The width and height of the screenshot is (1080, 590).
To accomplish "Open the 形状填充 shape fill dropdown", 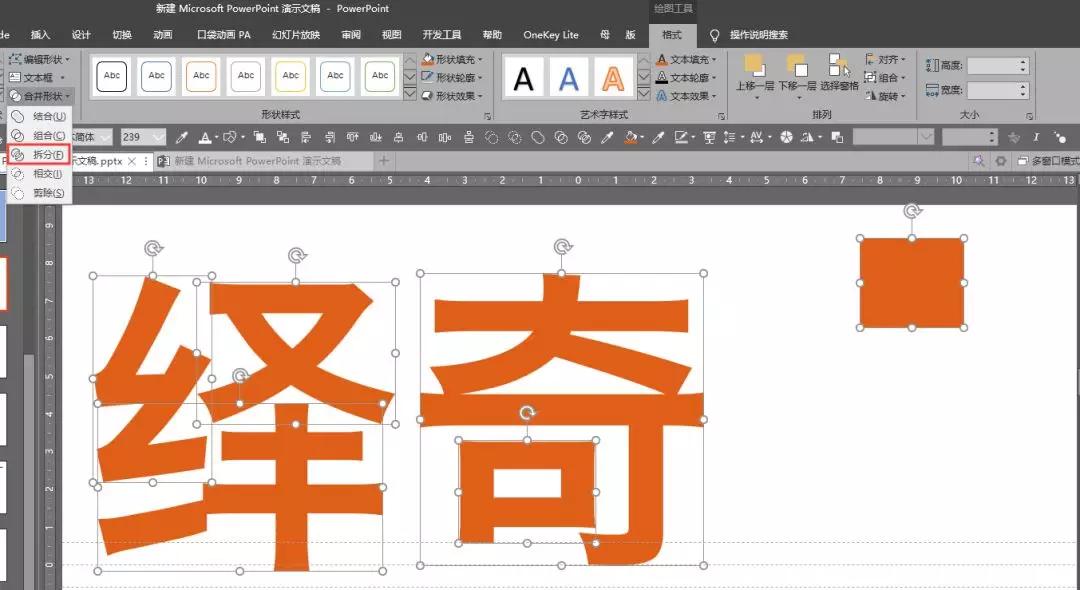I will pos(453,59).
